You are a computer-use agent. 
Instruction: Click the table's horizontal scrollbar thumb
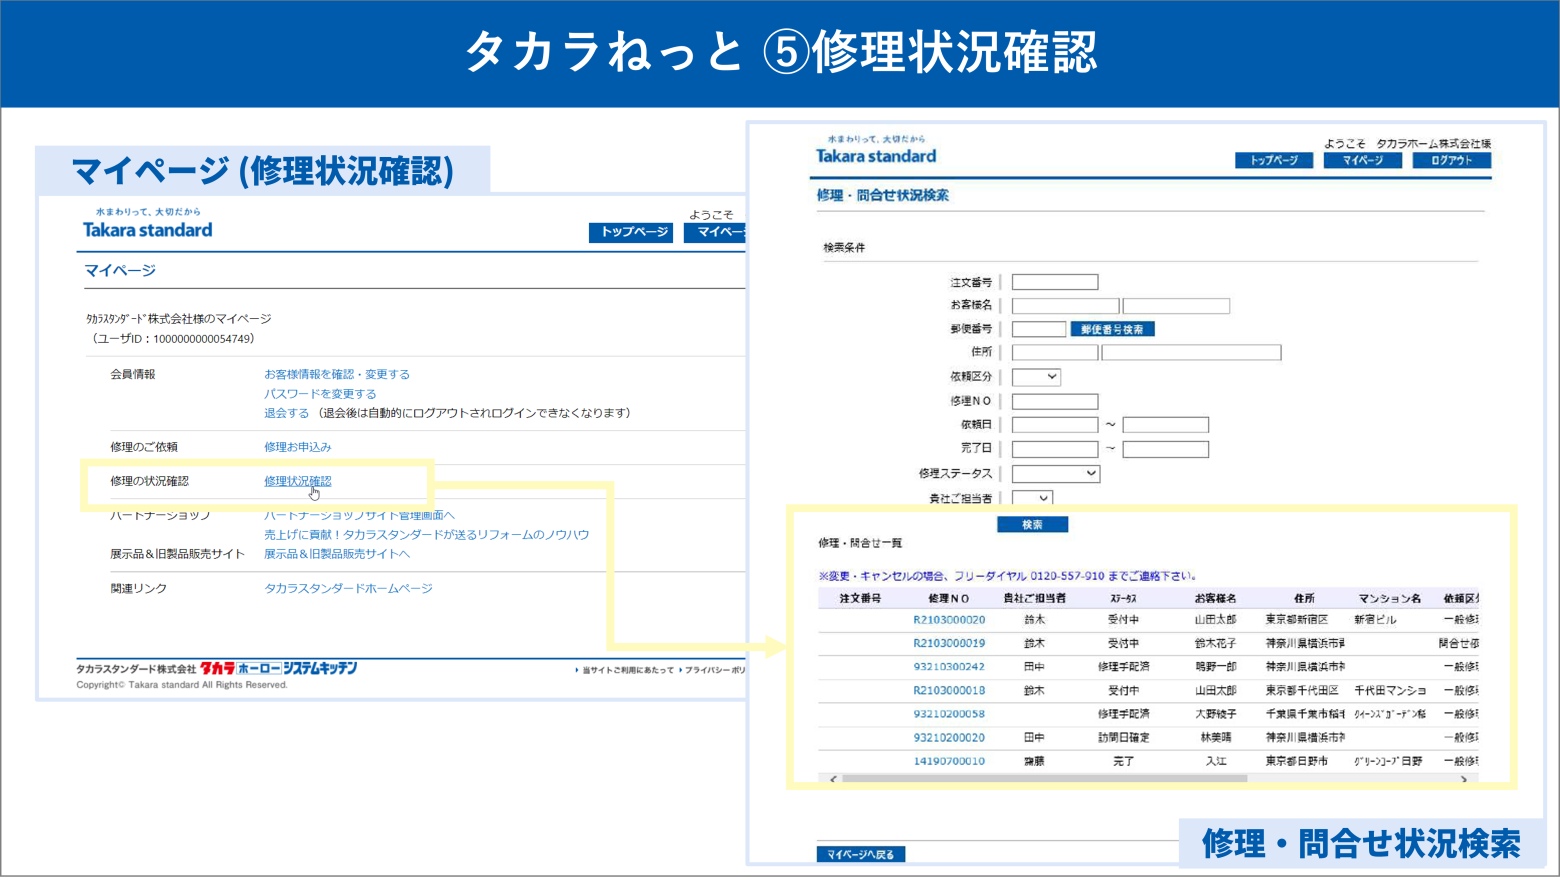tap(1044, 778)
